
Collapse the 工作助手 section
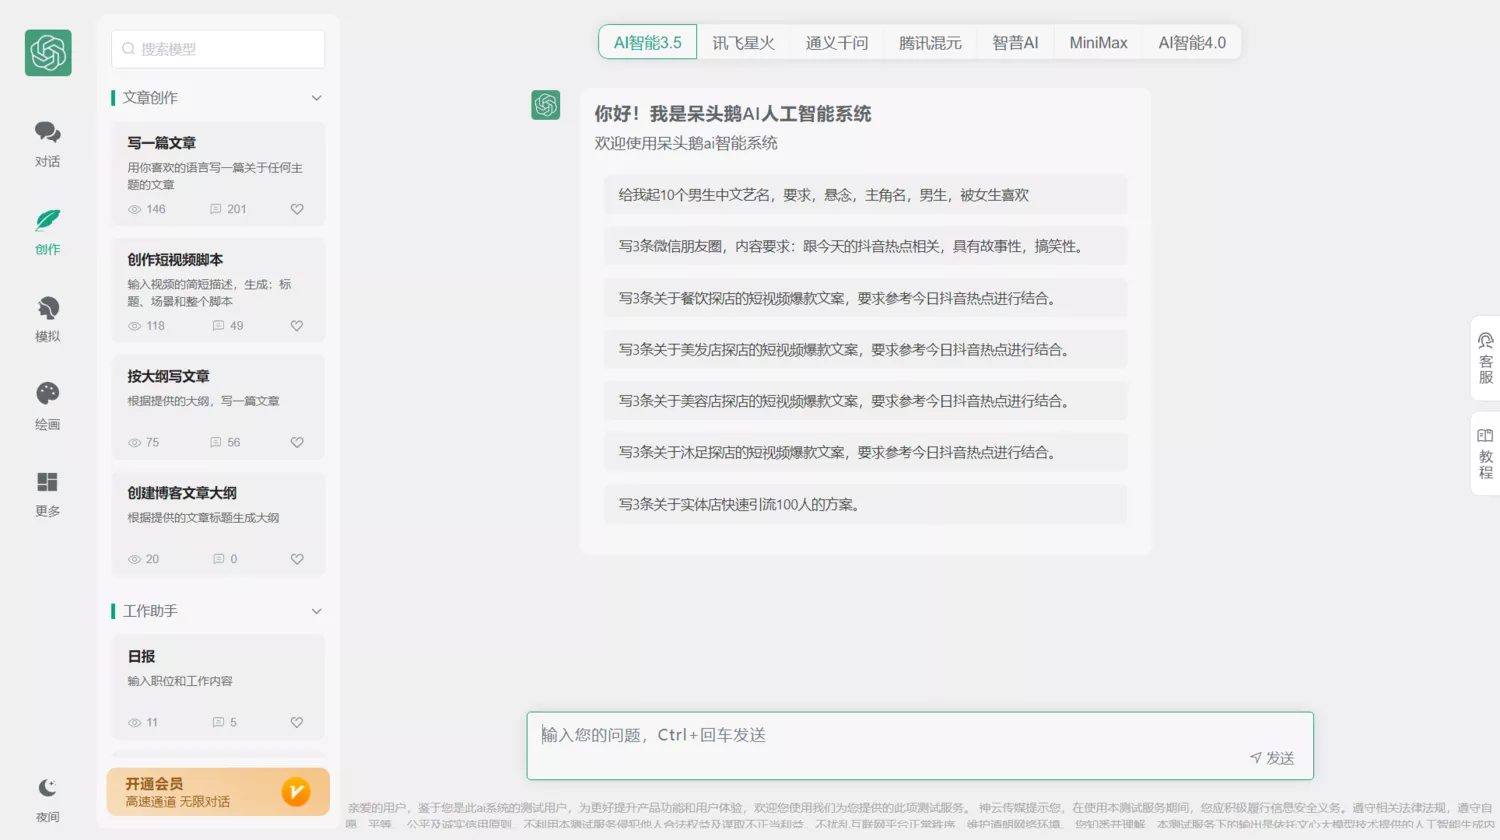pyautogui.click(x=316, y=611)
